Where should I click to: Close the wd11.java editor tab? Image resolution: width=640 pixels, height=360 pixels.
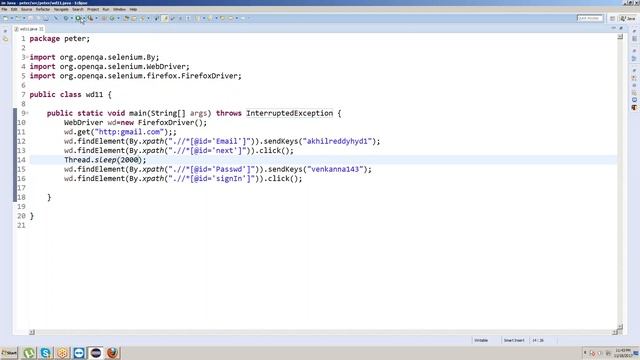(x=41, y=29)
